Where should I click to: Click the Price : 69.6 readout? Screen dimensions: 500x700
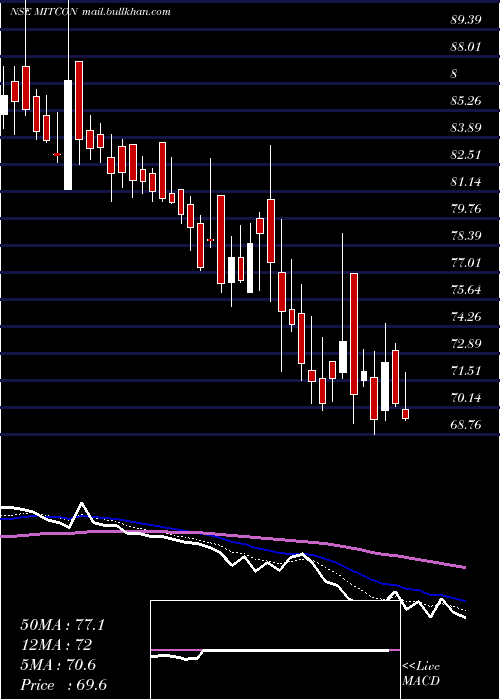tap(63, 685)
